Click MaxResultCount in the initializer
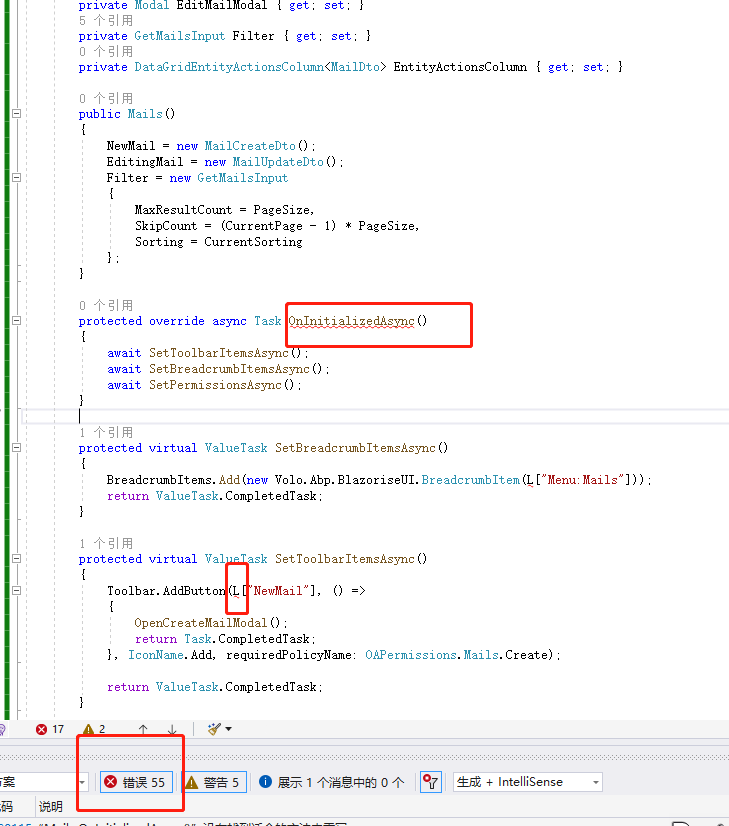Screen dimensions: 729x826 click(x=183, y=210)
